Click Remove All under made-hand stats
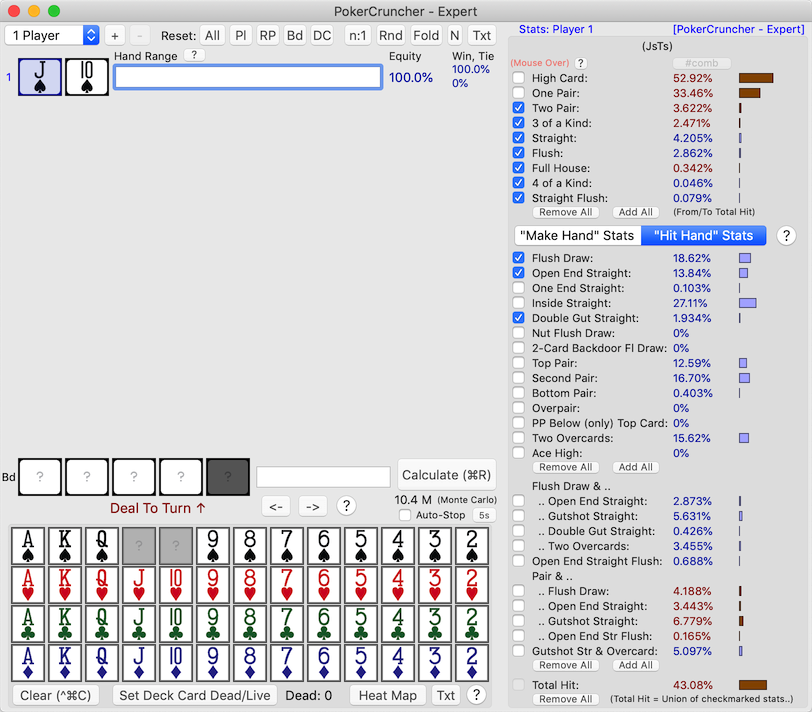The height and width of the screenshot is (712, 812). tap(566, 212)
